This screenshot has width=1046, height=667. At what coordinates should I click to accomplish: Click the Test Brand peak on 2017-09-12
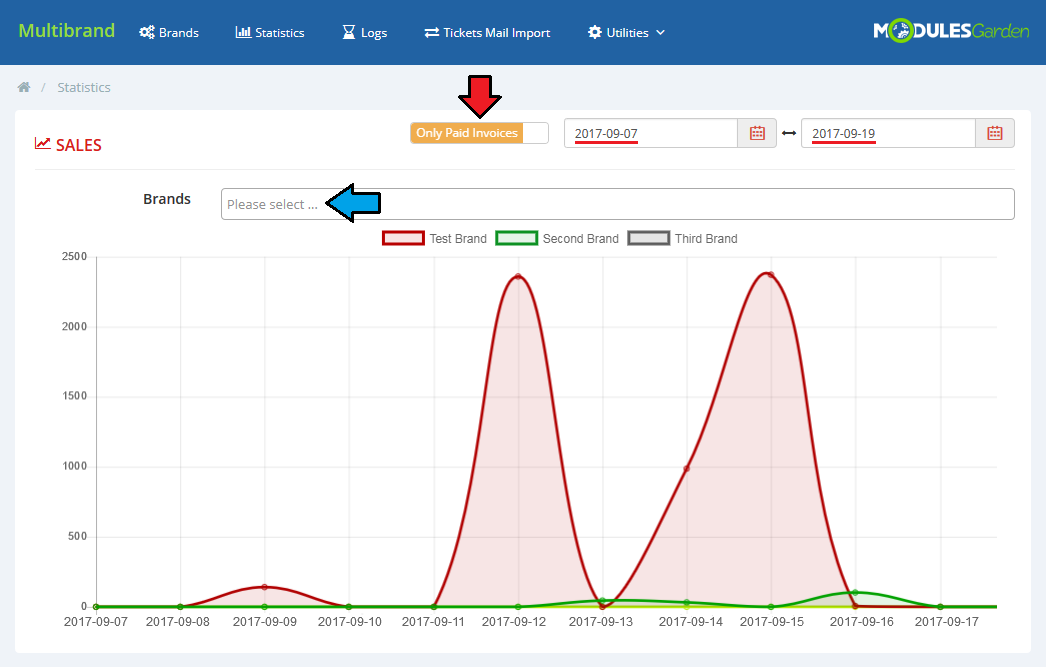[518, 277]
